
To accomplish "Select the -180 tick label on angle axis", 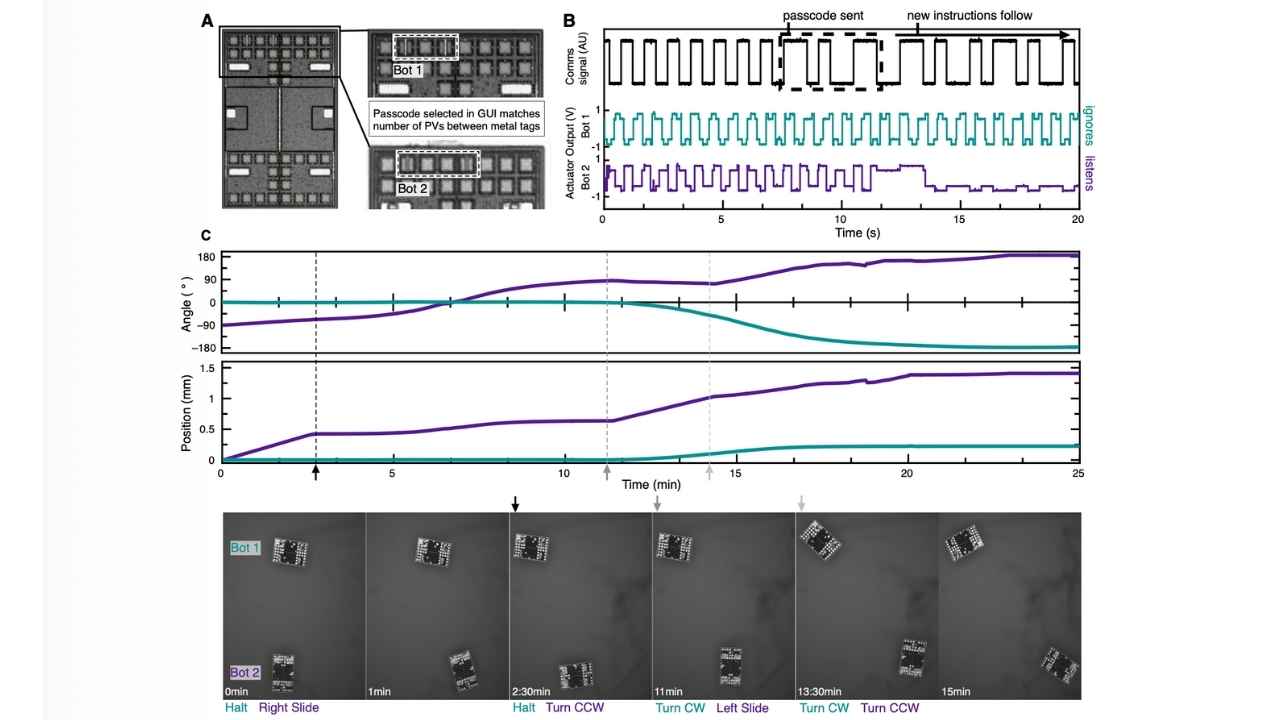I will pos(205,347).
